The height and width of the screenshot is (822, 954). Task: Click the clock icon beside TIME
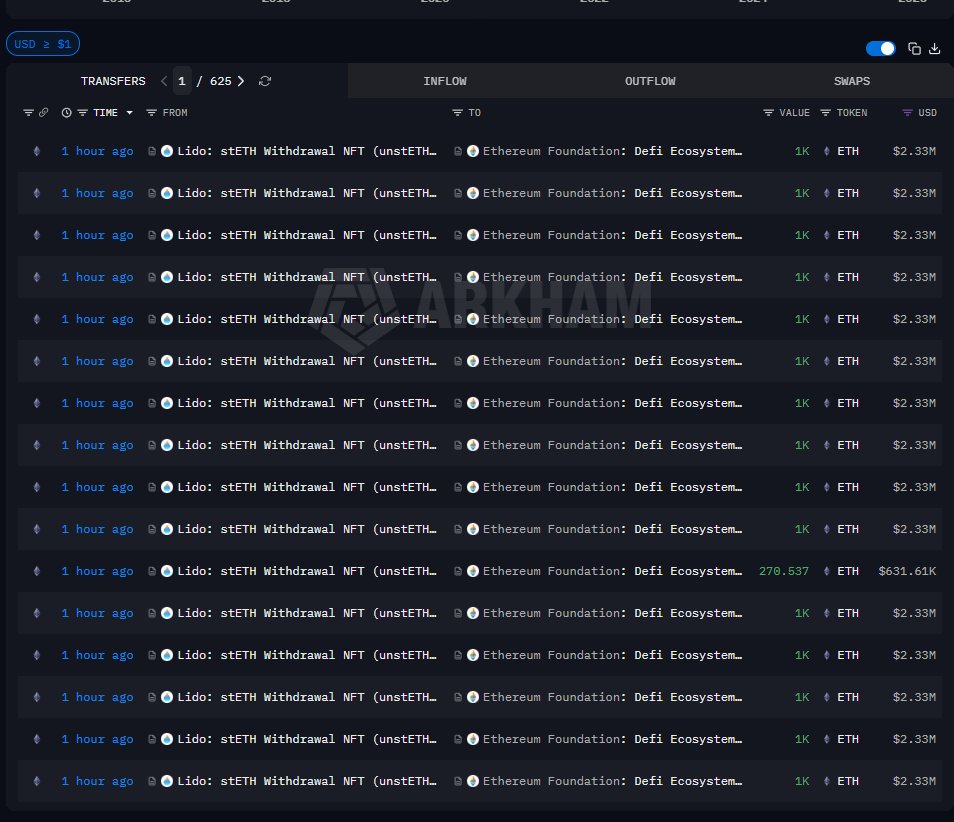66,113
